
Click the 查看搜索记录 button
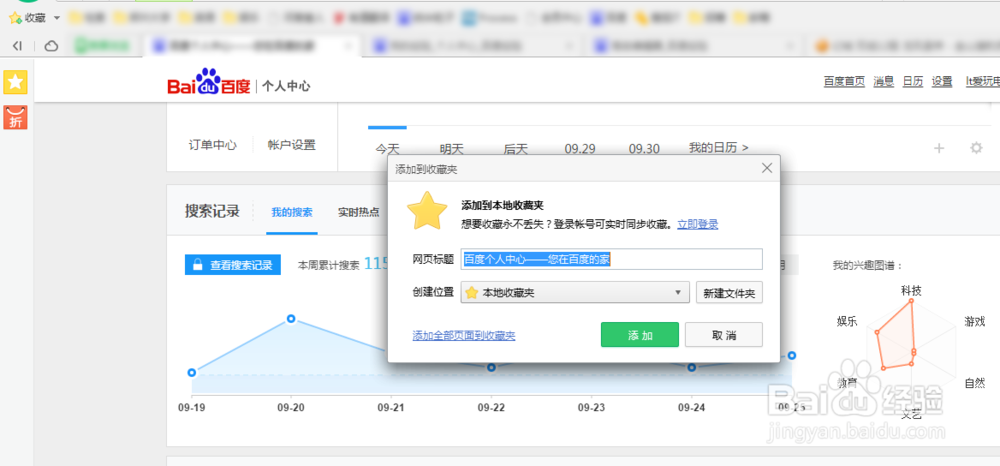pyautogui.click(x=233, y=265)
